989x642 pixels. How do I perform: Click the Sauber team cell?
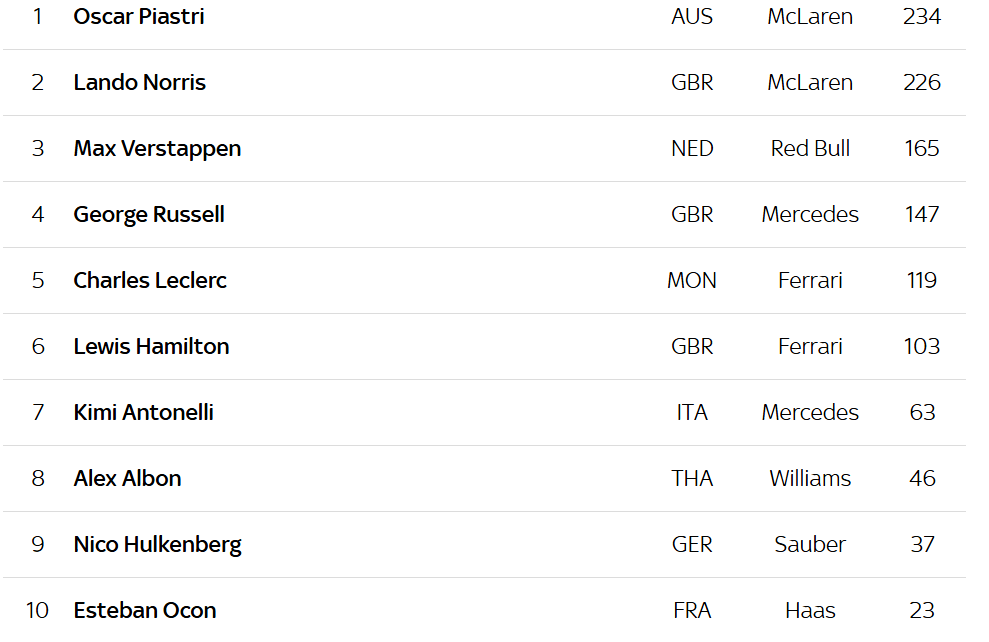[810, 545]
